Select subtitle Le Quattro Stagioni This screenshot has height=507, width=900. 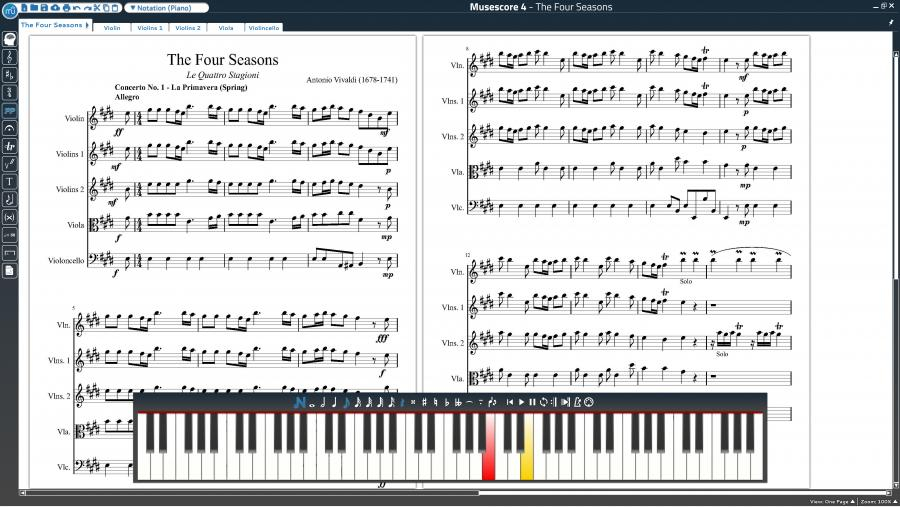point(223,75)
